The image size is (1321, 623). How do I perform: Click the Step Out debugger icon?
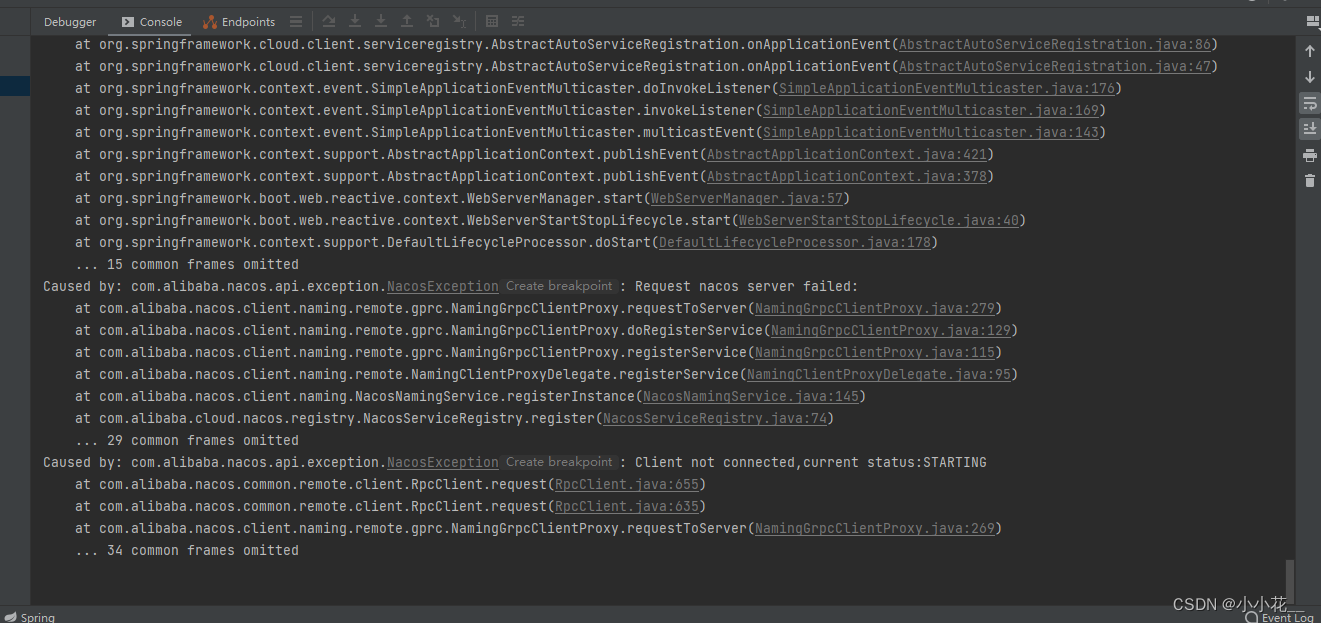(x=407, y=20)
